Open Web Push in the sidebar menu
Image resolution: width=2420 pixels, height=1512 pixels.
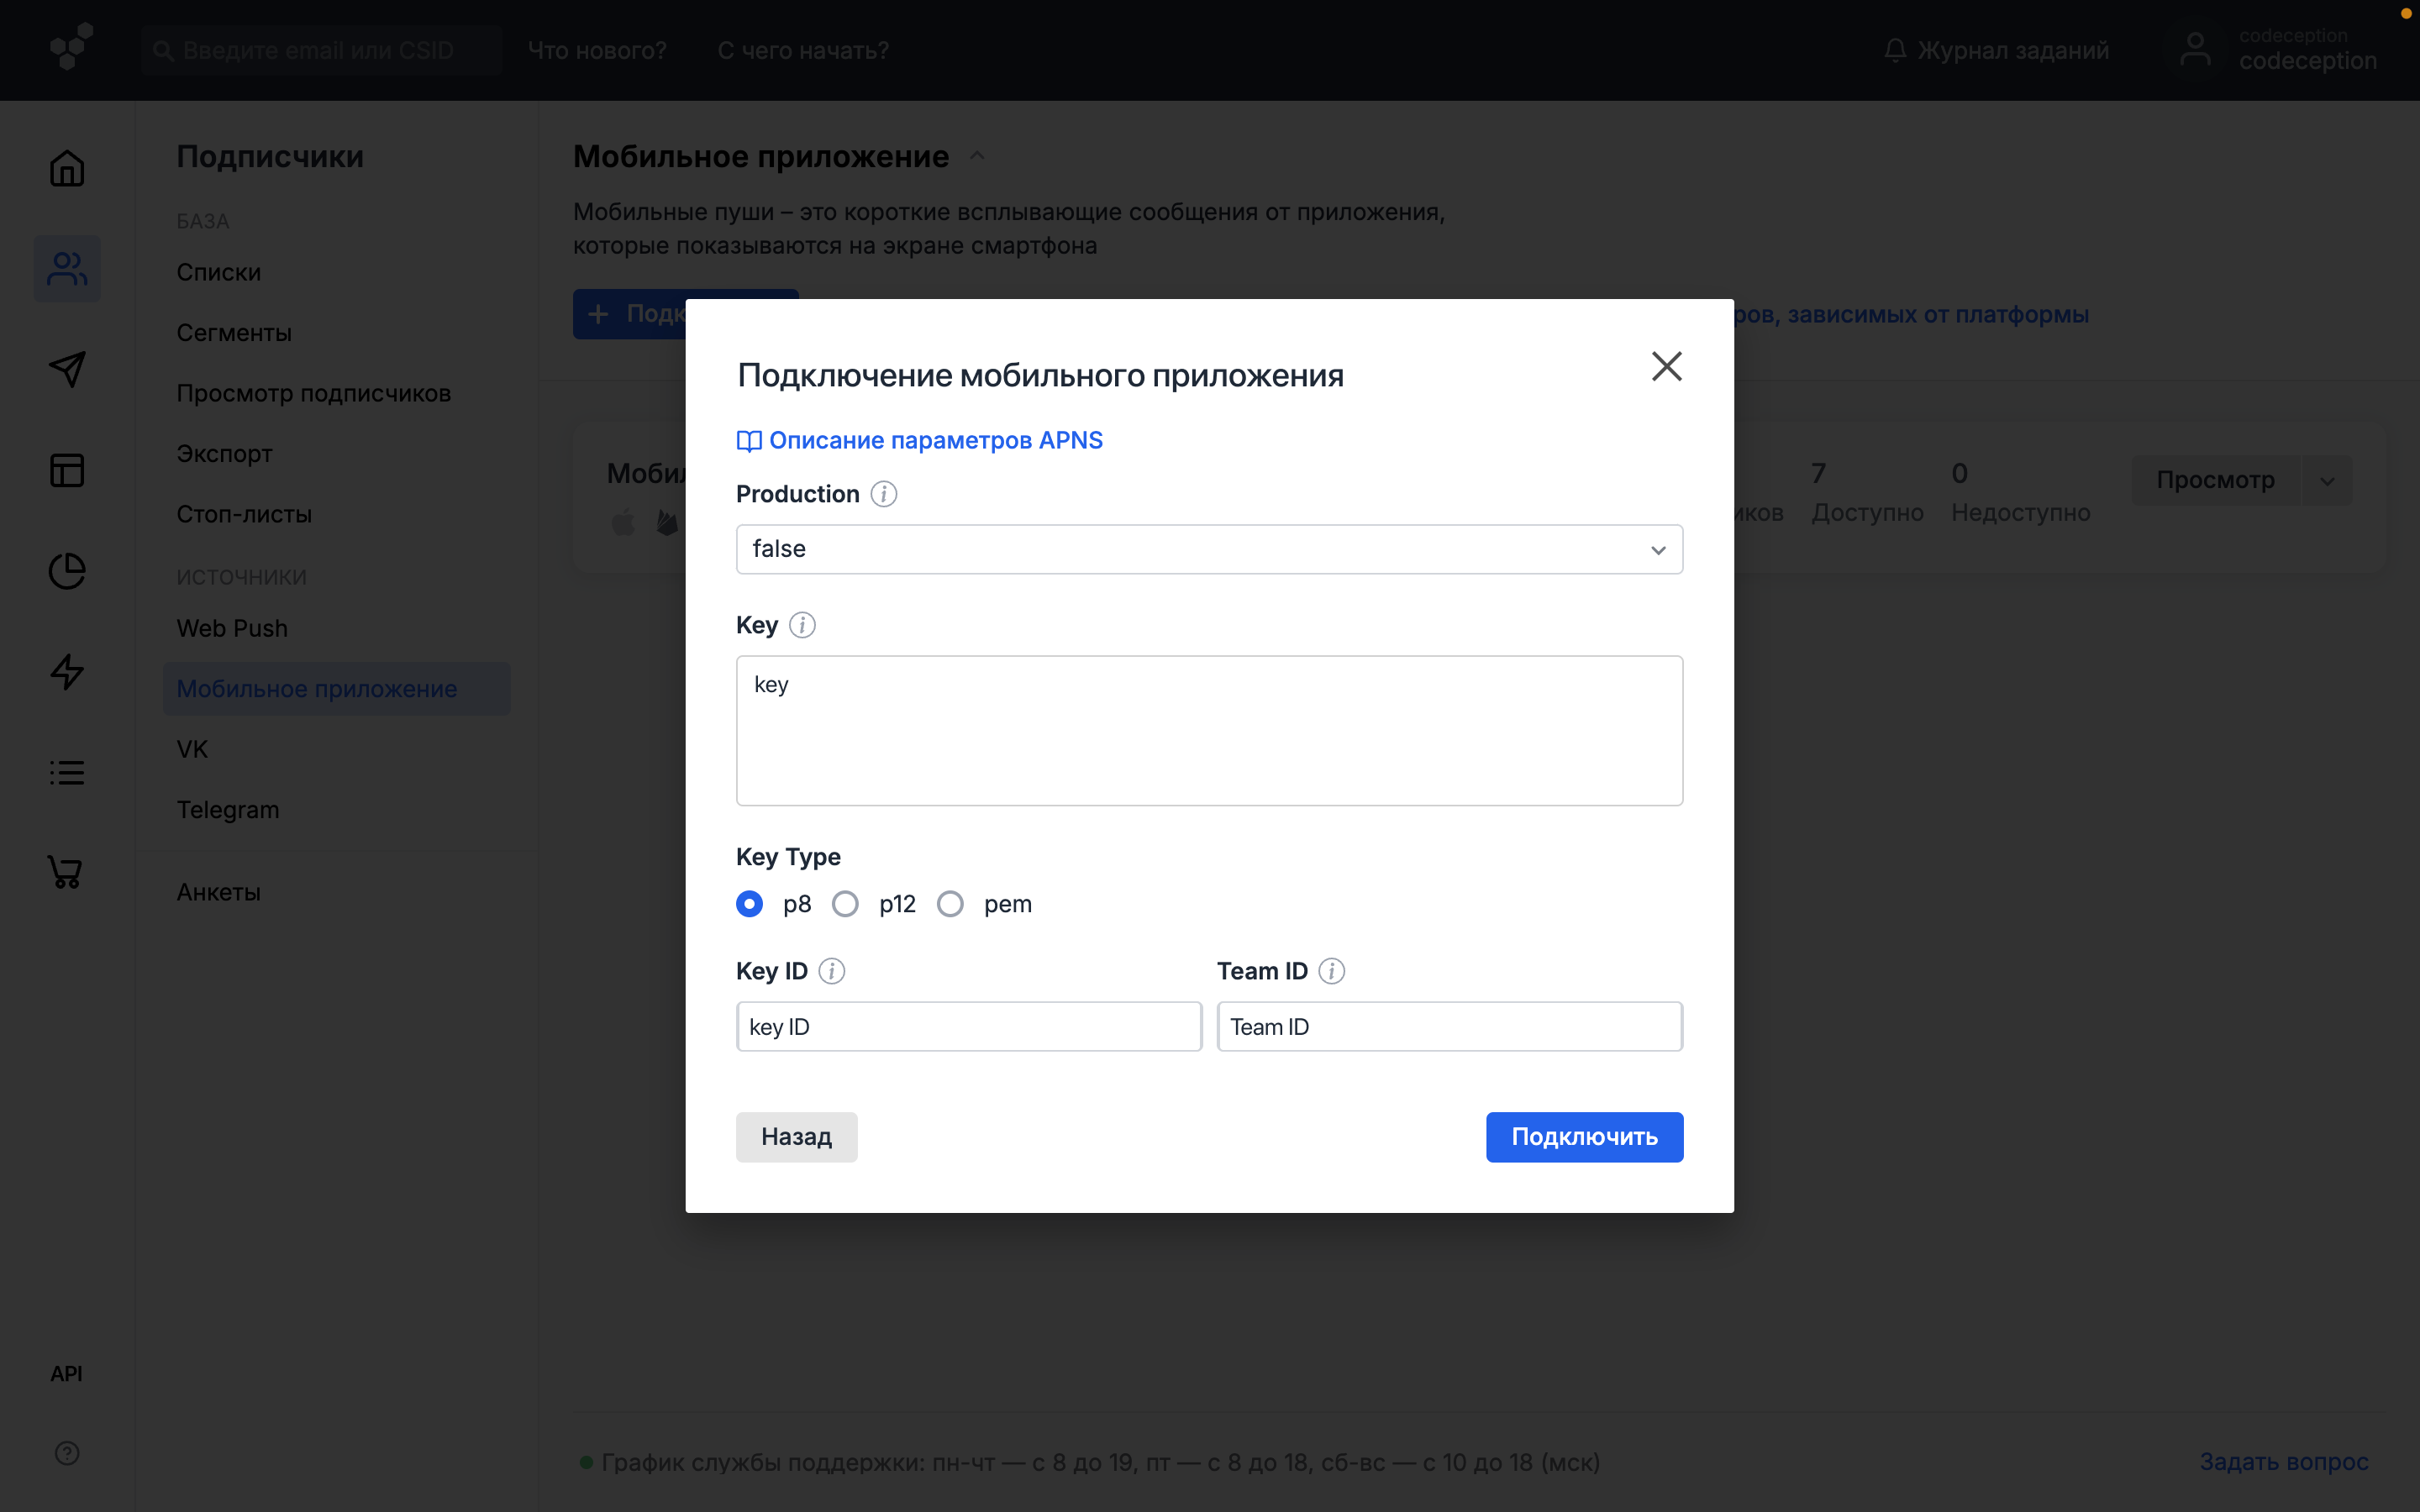click(x=232, y=628)
